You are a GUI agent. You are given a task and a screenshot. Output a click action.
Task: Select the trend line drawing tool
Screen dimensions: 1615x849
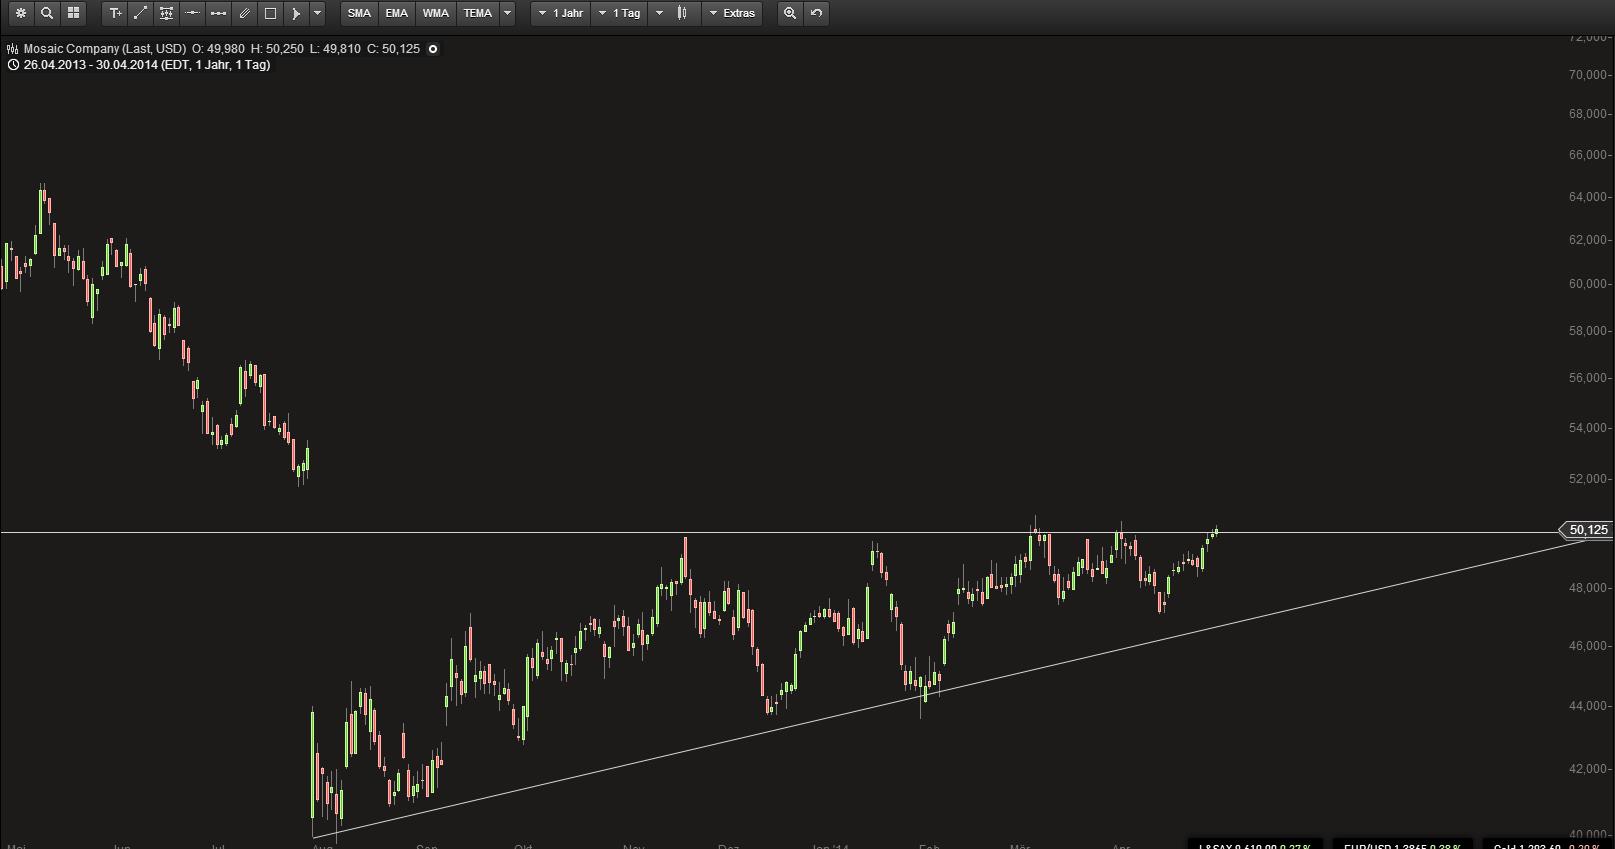point(141,13)
